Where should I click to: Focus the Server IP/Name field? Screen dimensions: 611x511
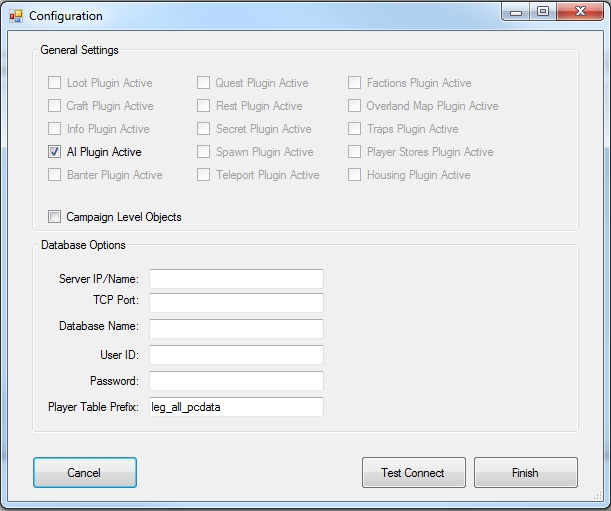236,278
